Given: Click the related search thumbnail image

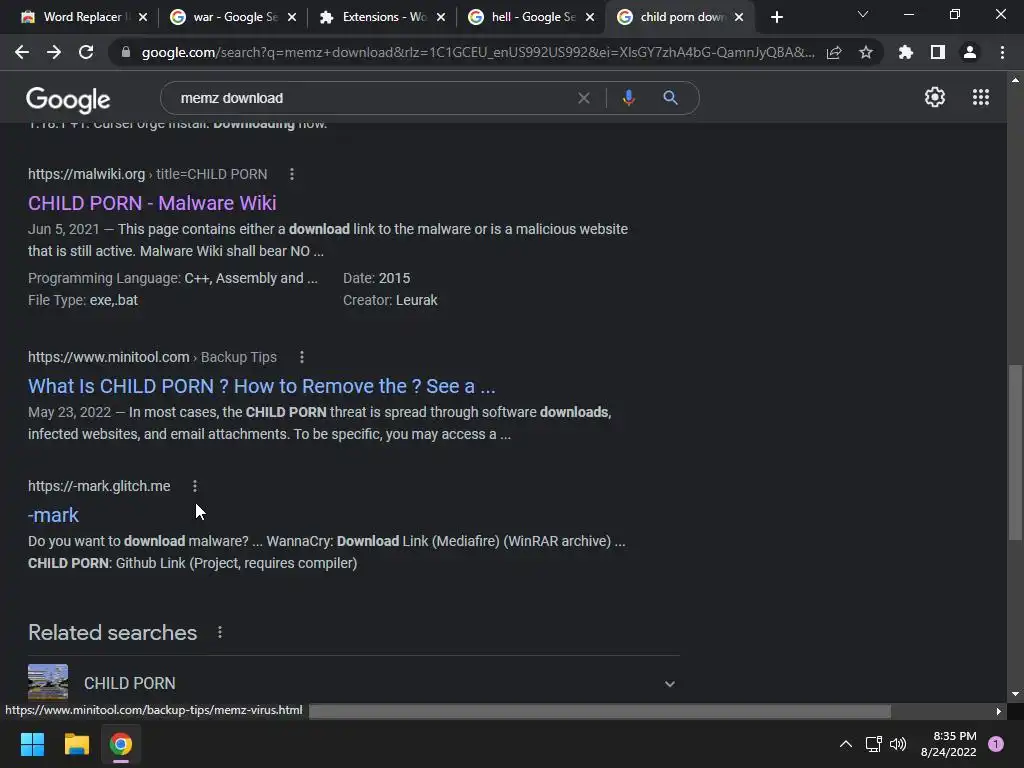Looking at the screenshot, I should 48,682.
